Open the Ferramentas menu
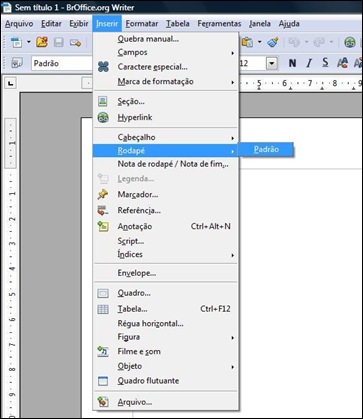This screenshot has width=363, height=419. (x=219, y=24)
